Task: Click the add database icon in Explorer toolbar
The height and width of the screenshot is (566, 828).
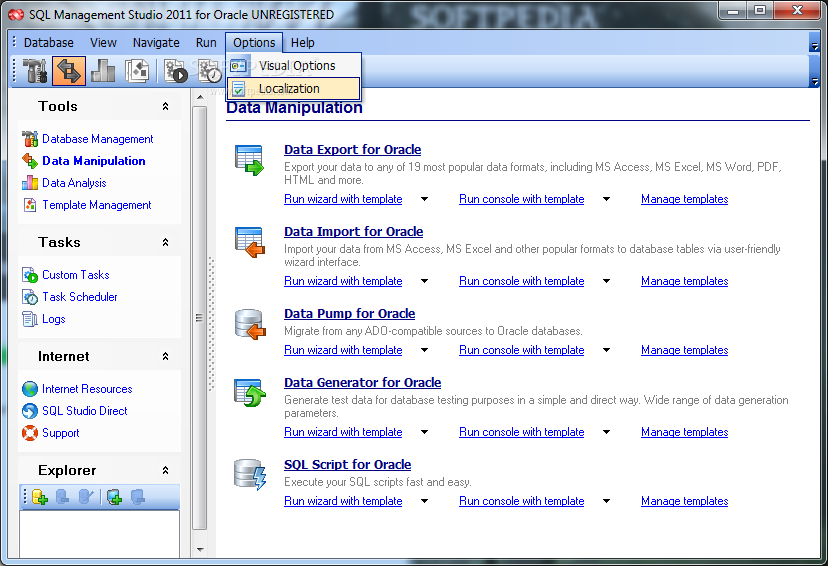Action: (40, 497)
